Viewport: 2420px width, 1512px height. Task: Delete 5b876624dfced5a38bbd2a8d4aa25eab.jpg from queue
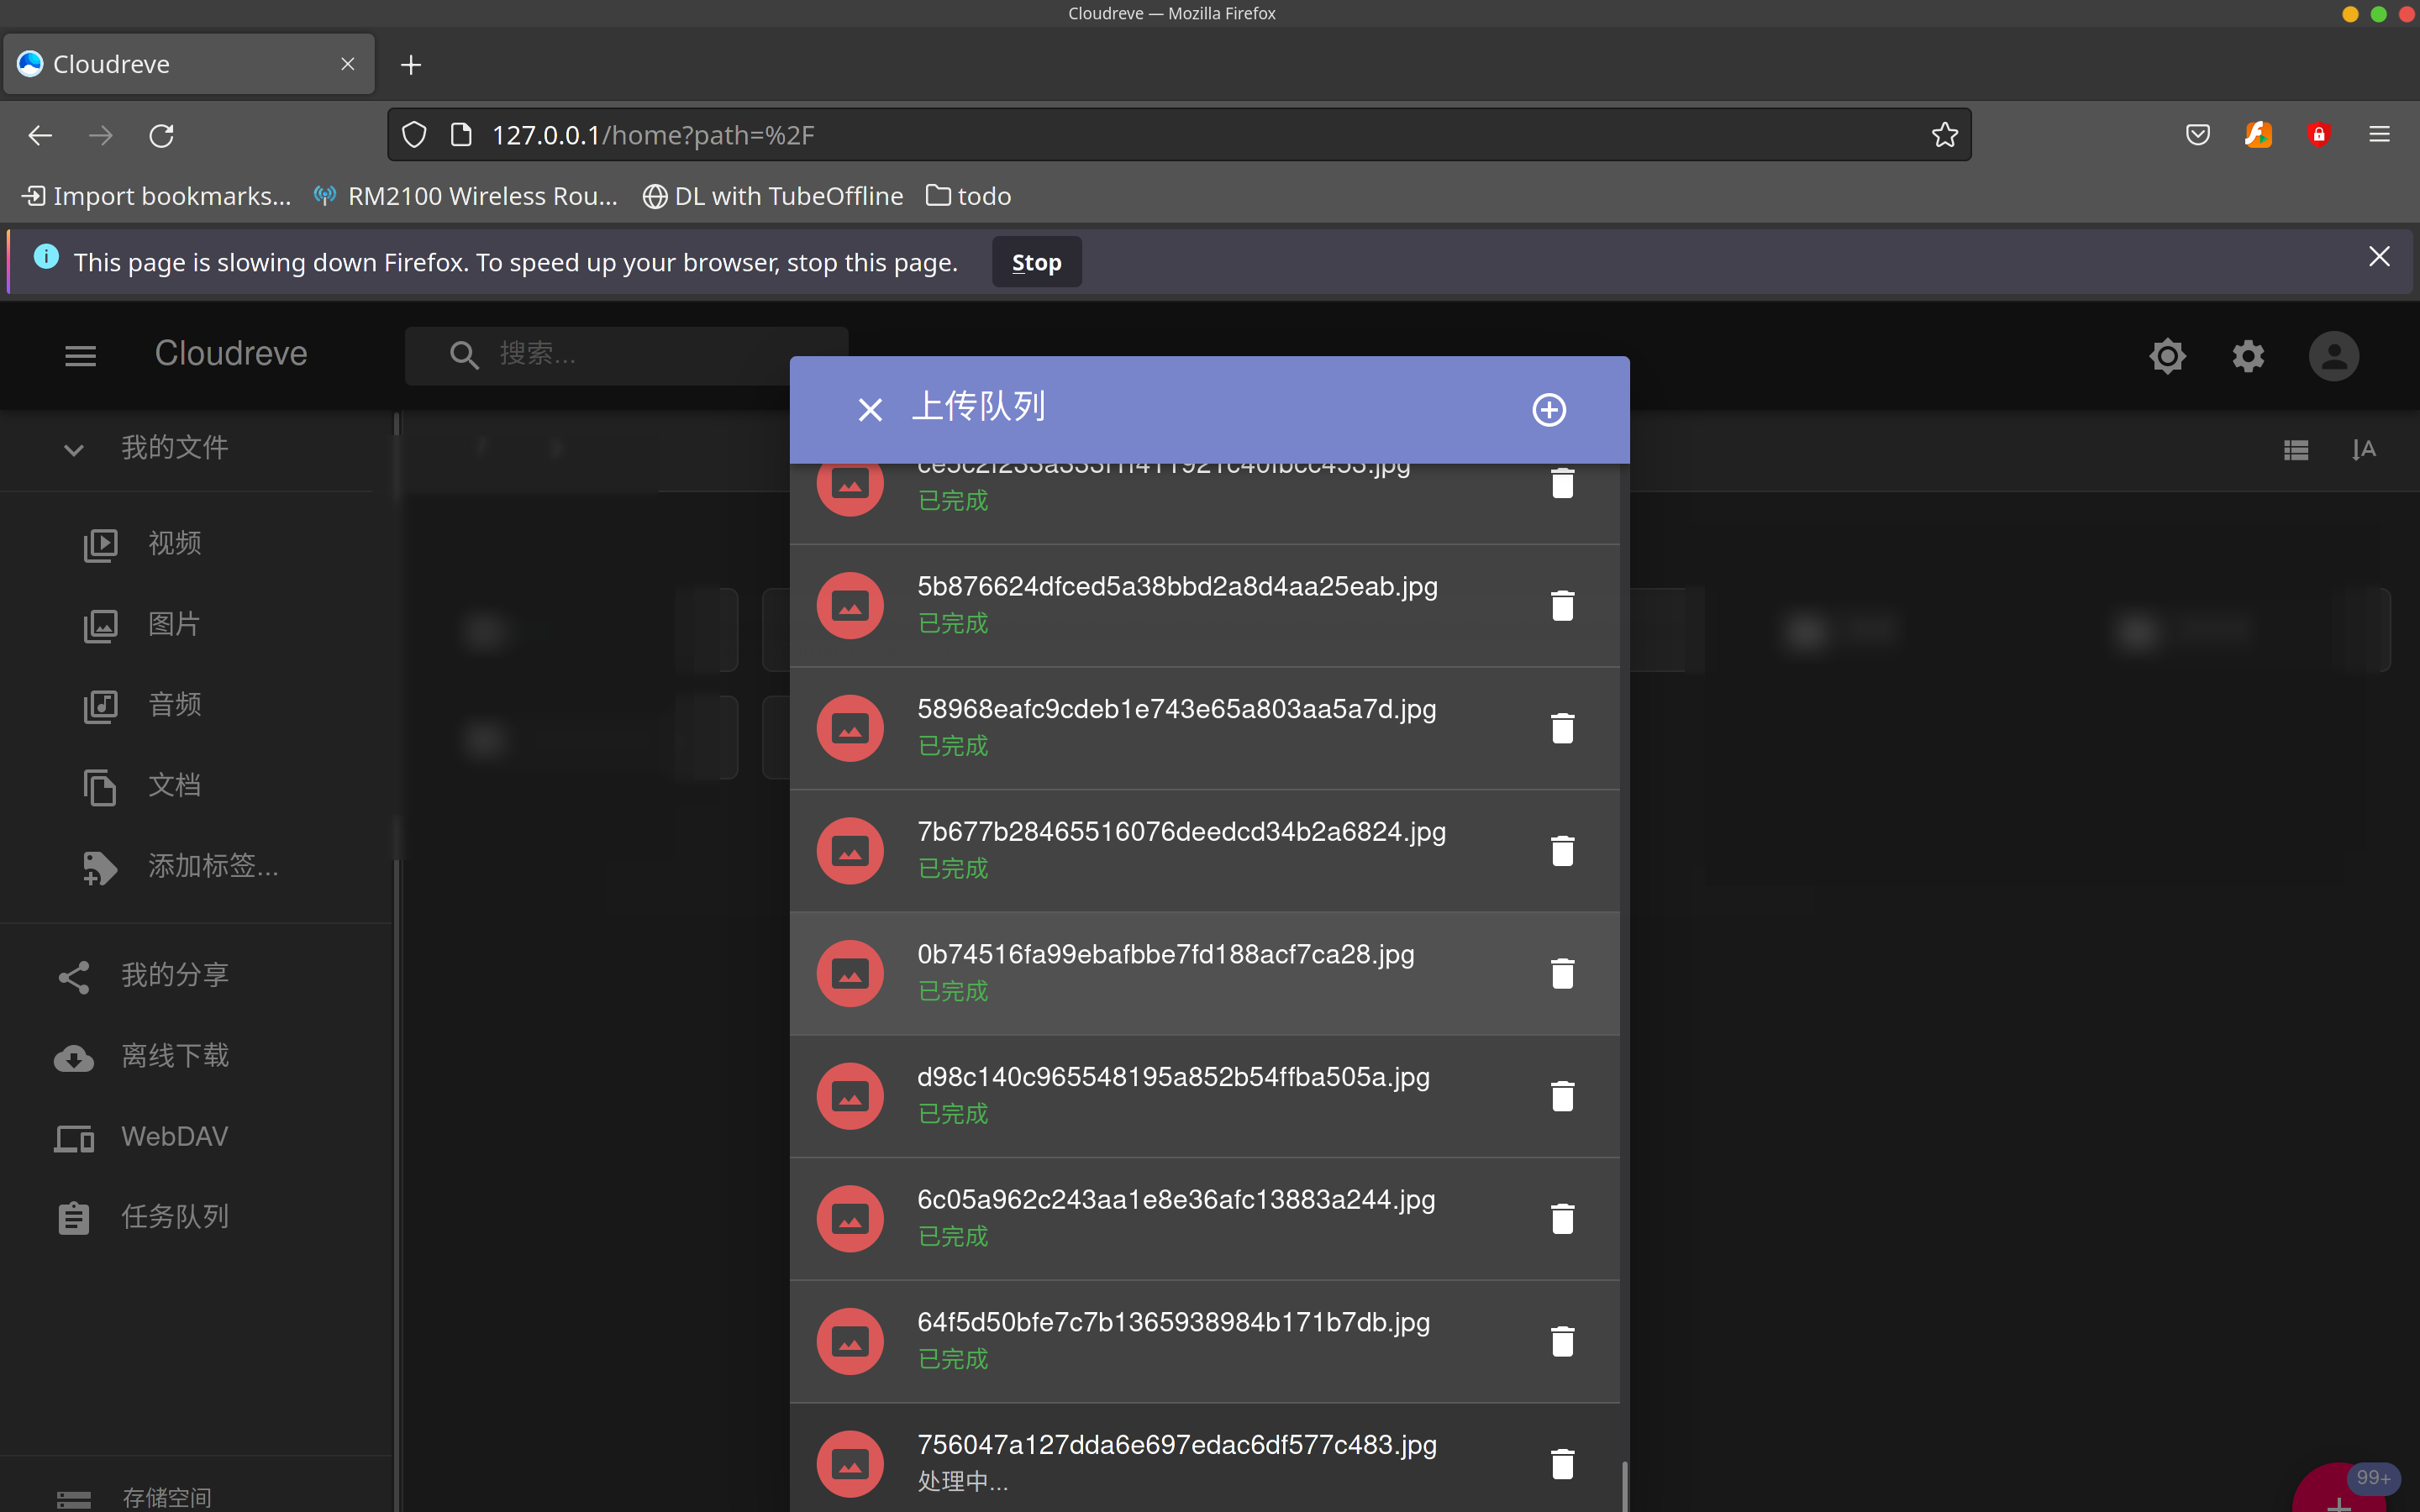[x=1562, y=605]
